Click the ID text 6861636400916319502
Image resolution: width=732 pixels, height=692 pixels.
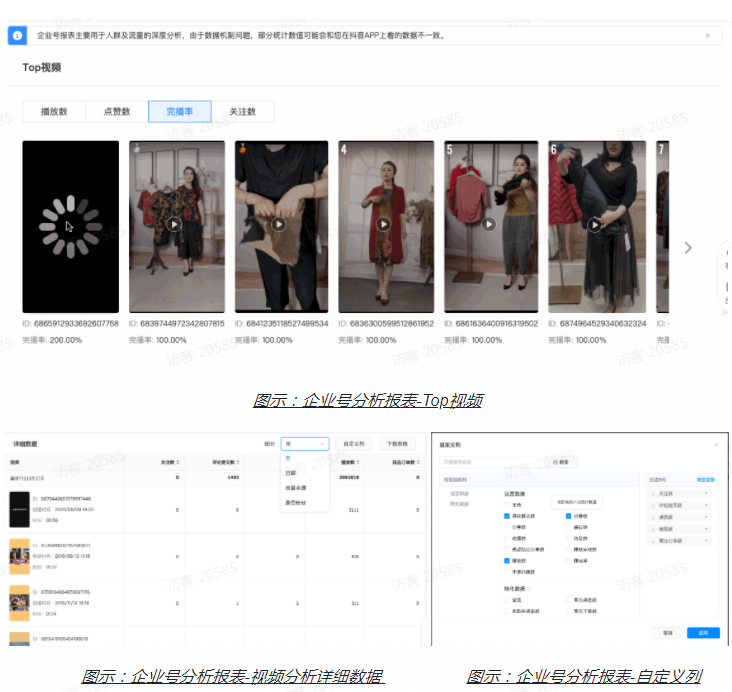[x=497, y=323]
